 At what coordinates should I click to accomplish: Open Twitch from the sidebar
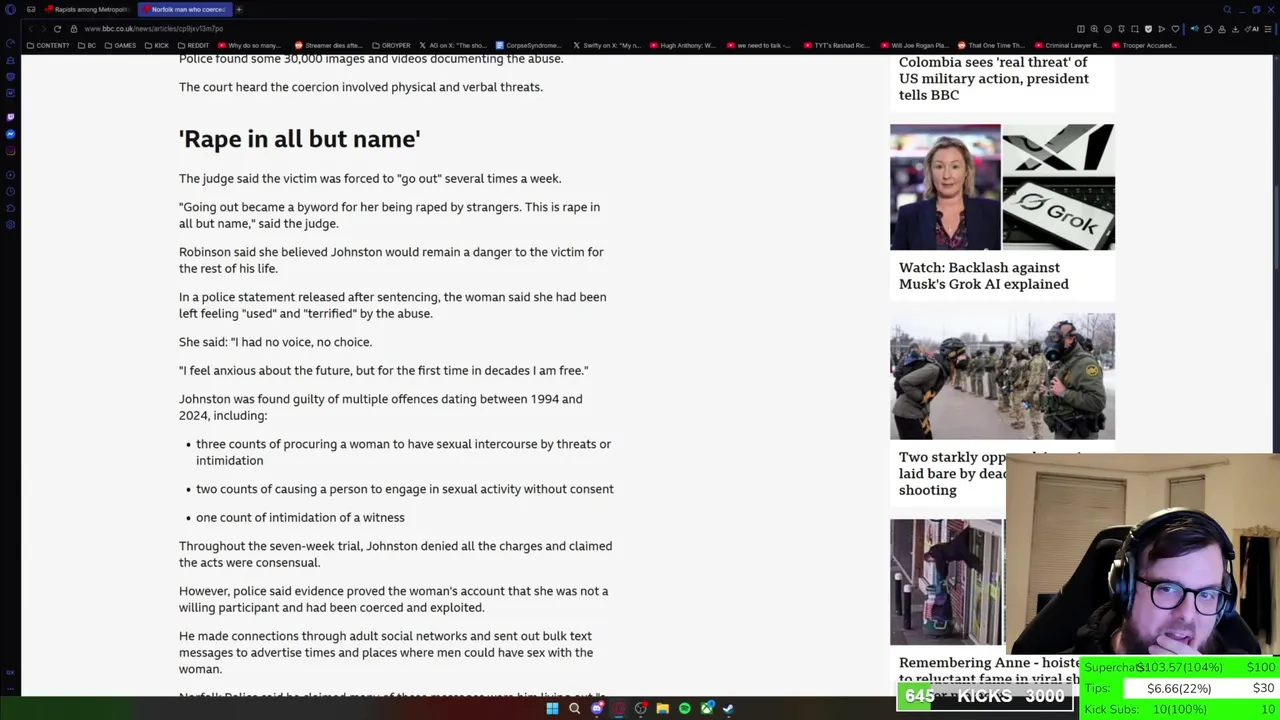pos(10,117)
